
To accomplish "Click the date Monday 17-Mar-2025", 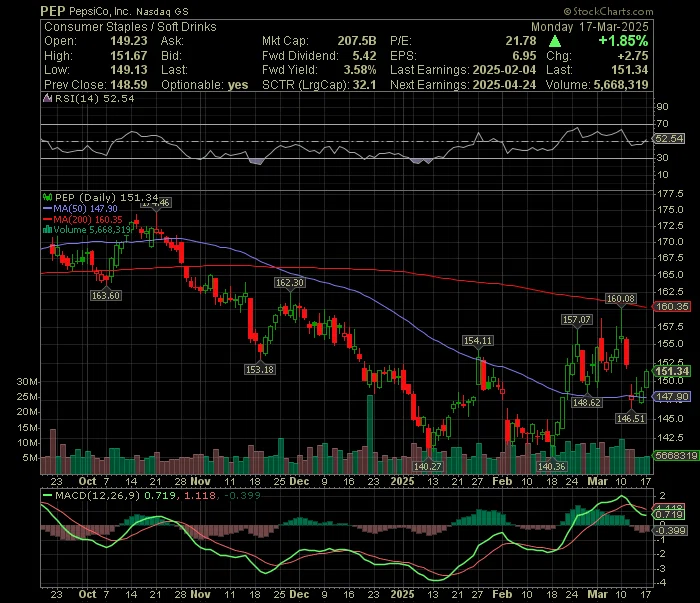I will (590, 27).
